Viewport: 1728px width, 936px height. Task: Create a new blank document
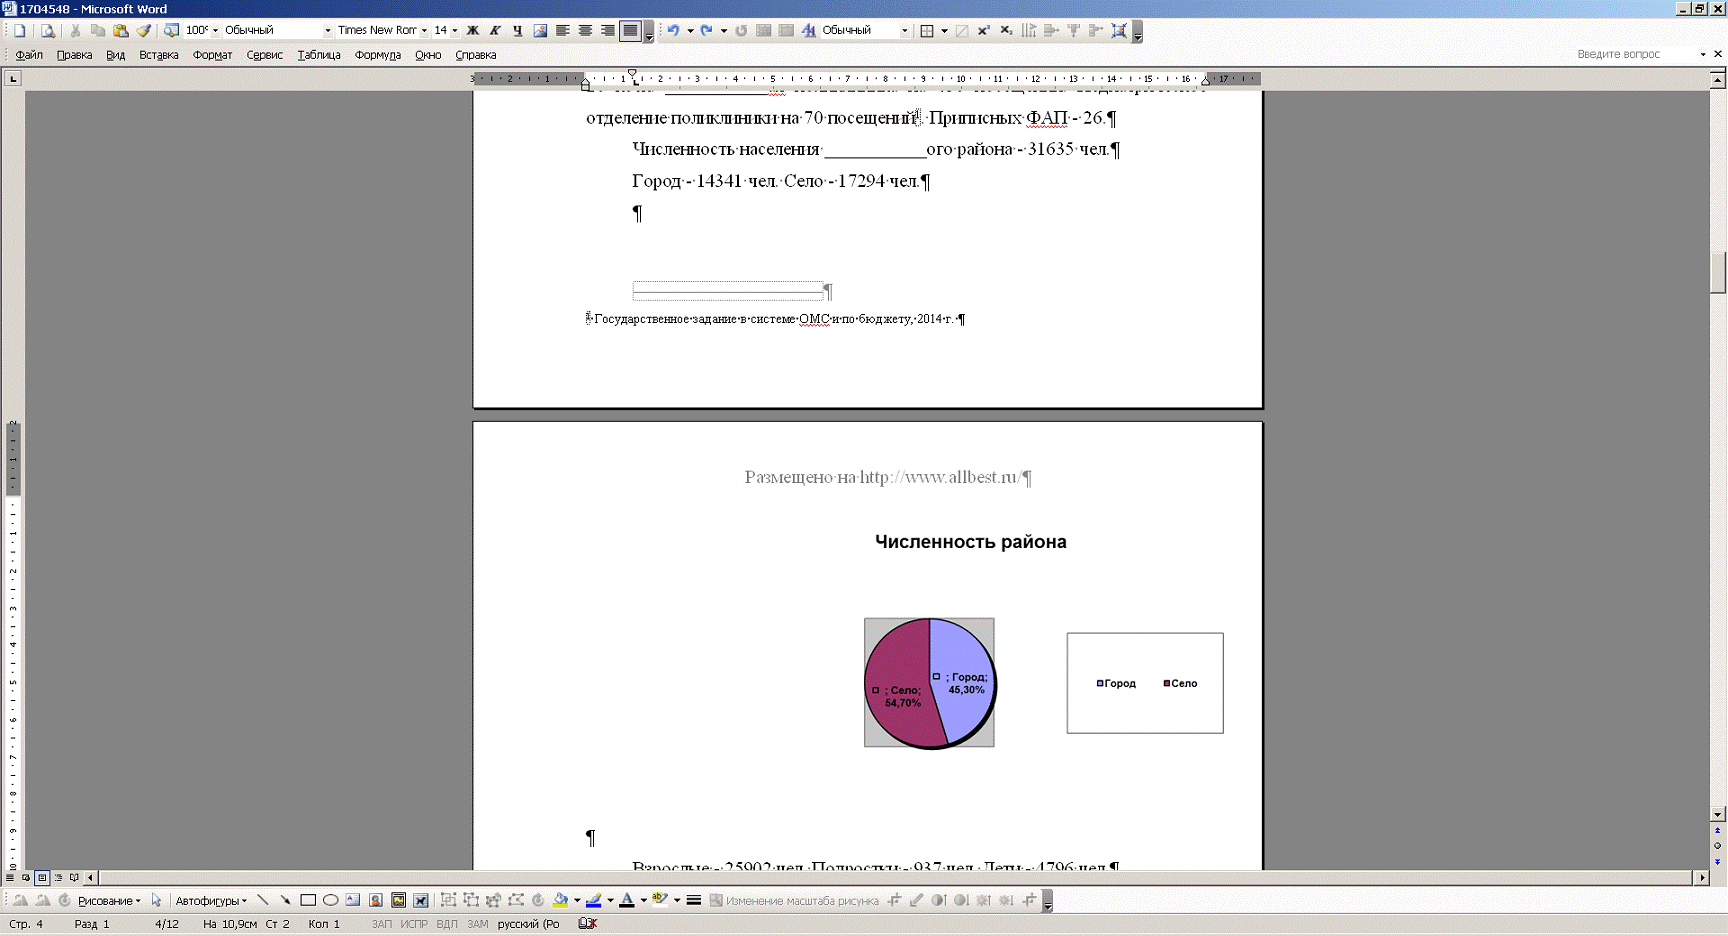tap(19, 31)
